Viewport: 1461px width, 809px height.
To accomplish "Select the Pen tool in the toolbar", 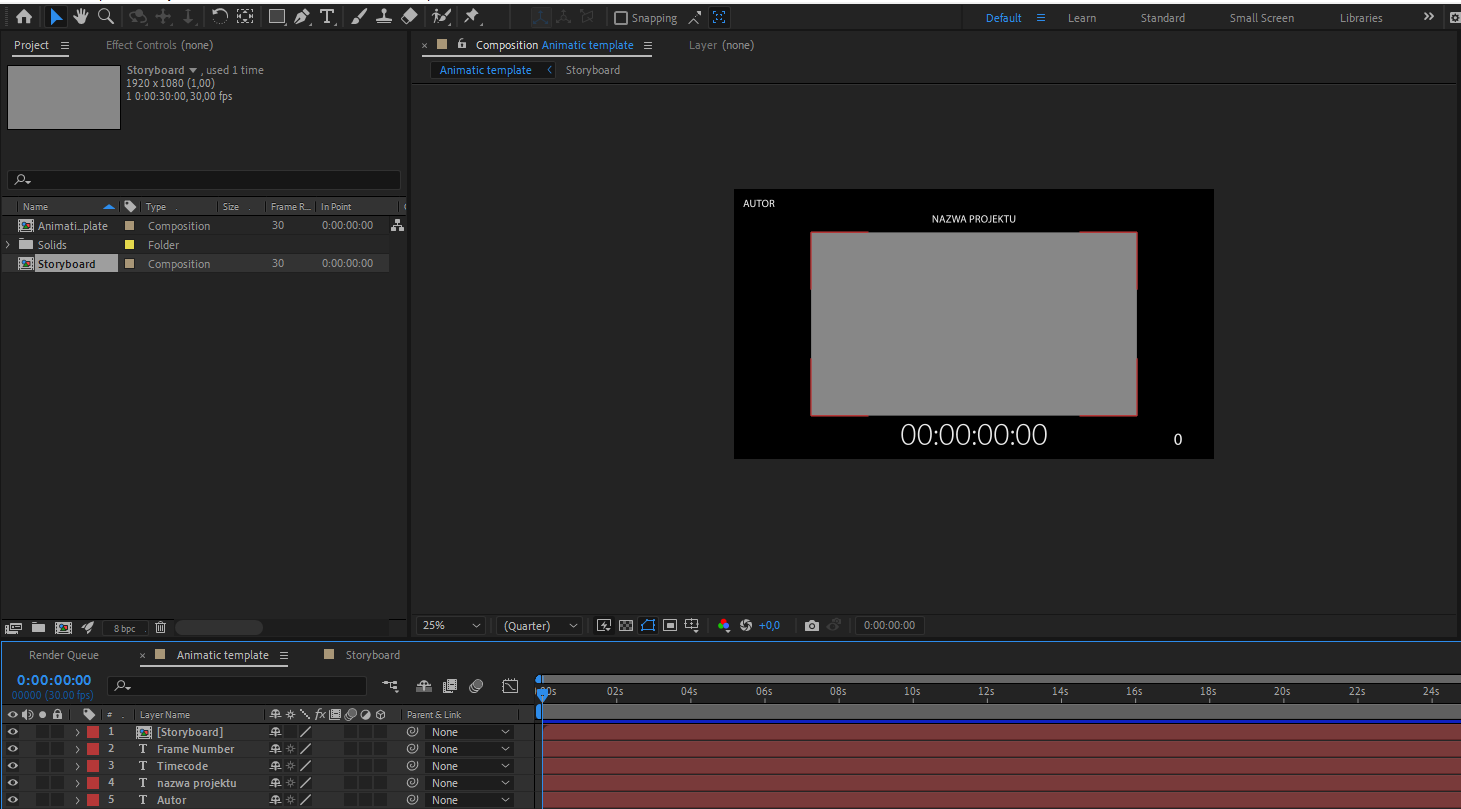I will (302, 17).
